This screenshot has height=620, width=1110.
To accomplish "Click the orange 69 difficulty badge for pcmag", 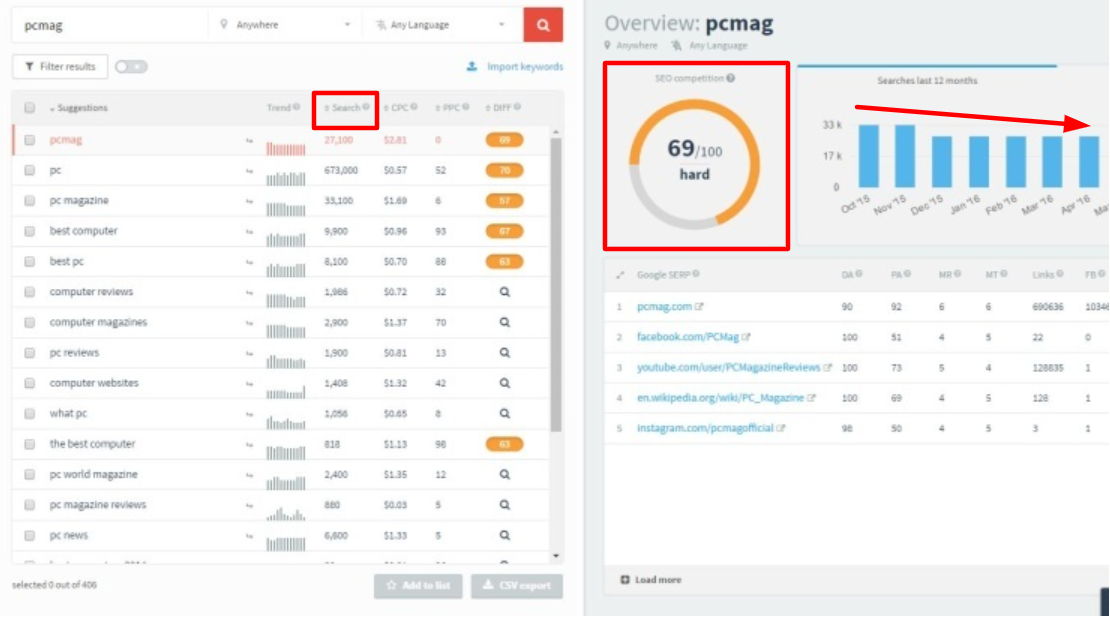I will click(x=505, y=140).
